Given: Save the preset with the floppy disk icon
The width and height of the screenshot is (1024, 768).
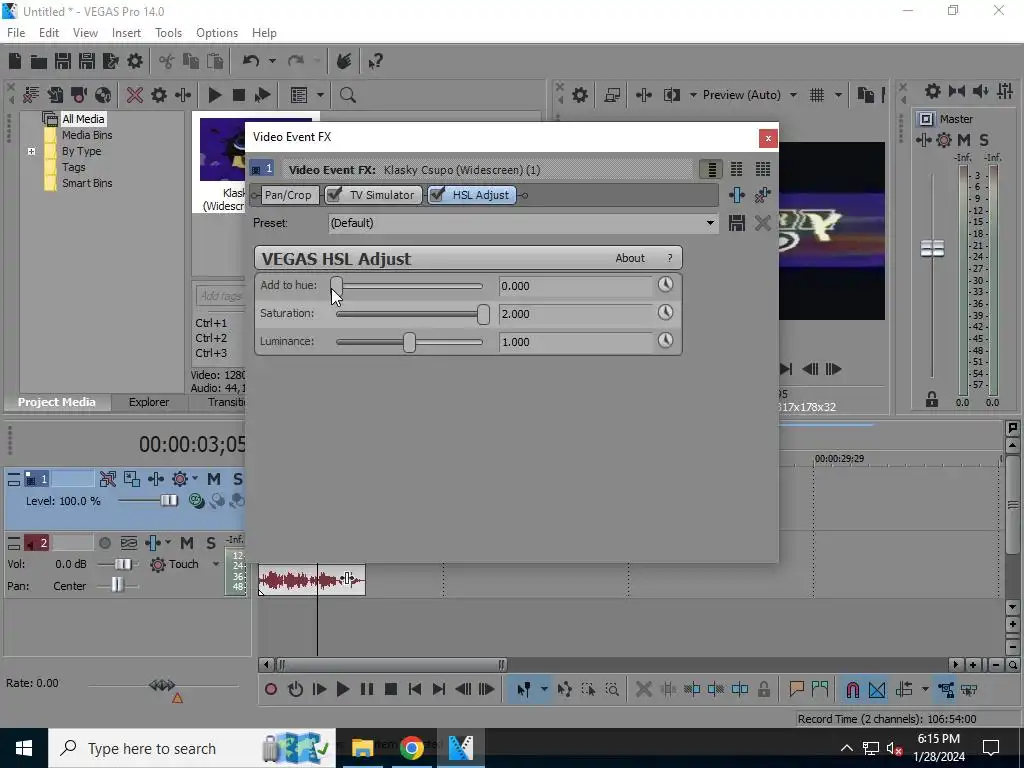Looking at the screenshot, I should [737, 223].
